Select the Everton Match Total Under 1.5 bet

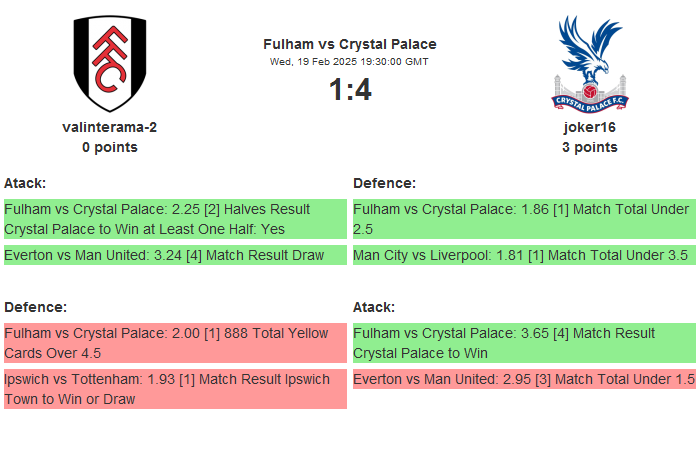(524, 379)
